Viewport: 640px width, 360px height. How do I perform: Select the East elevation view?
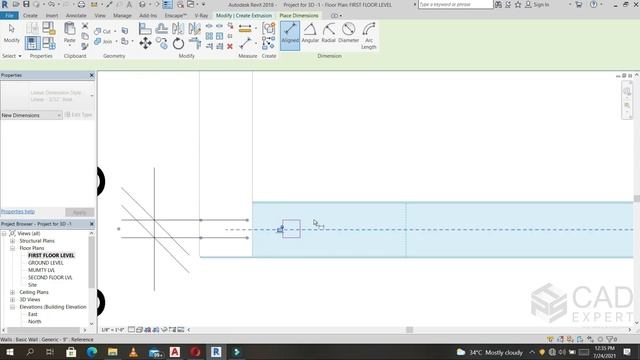[33, 314]
